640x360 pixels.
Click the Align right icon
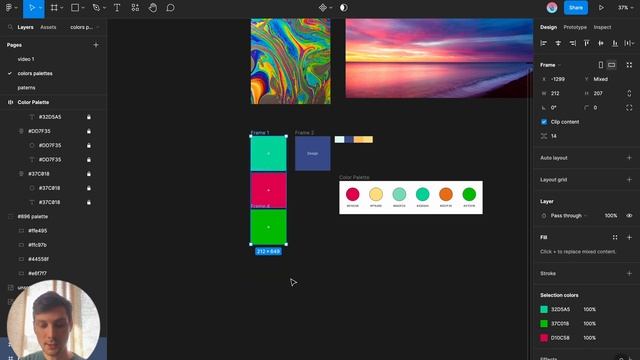coord(572,43)
